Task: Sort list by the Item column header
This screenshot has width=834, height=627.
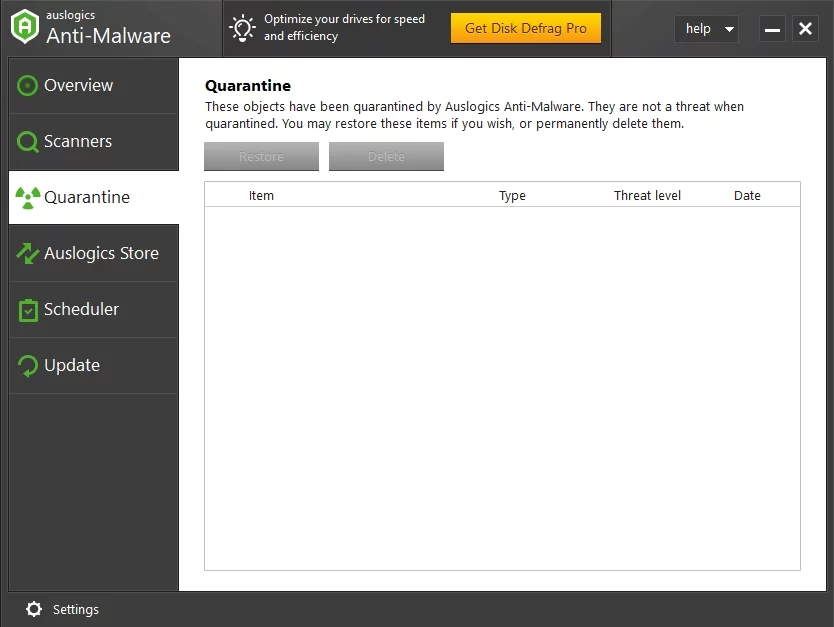Action: point(261,196)
